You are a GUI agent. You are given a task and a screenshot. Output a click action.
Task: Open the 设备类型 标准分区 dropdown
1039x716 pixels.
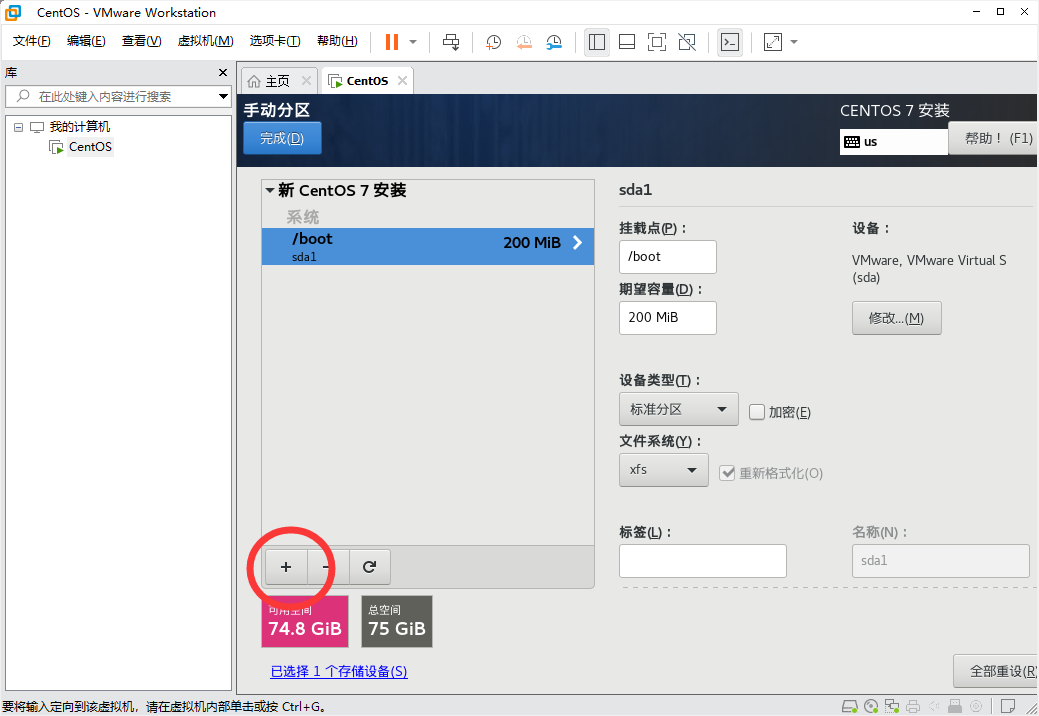(679, 409)
